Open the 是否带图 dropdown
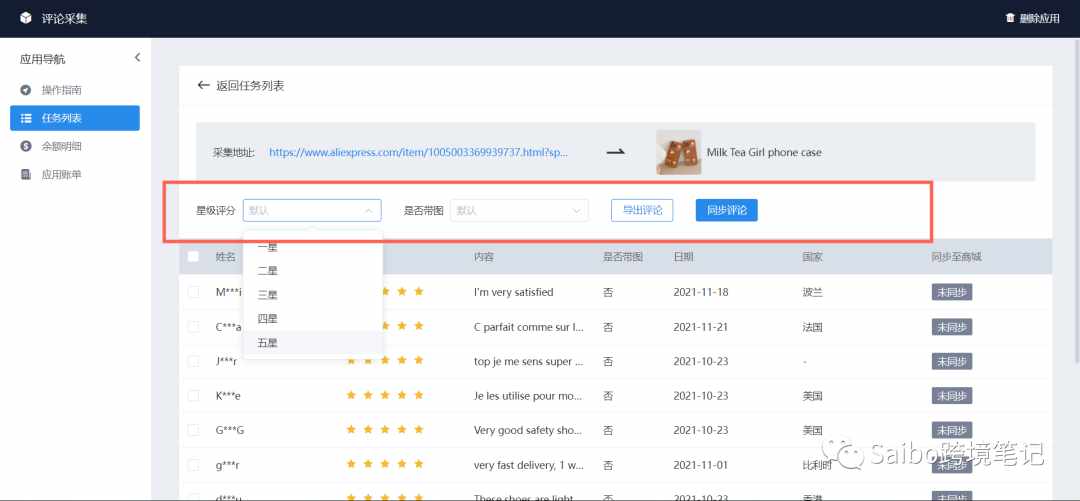The width and height of the screenshot is (1080, 501). (519, 210)
